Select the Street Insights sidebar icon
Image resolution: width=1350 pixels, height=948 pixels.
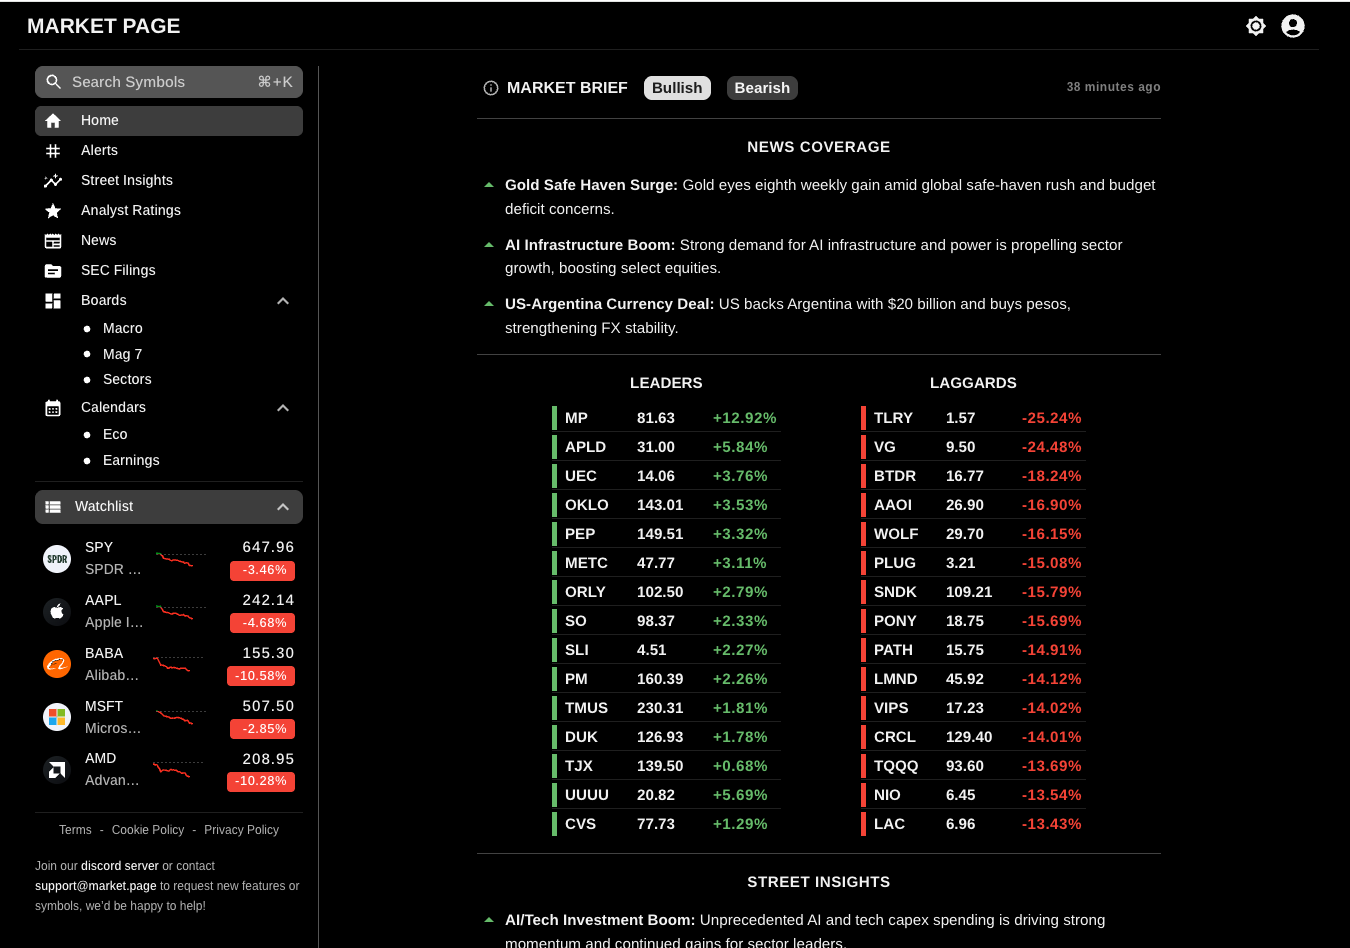[x=53, y=180]
